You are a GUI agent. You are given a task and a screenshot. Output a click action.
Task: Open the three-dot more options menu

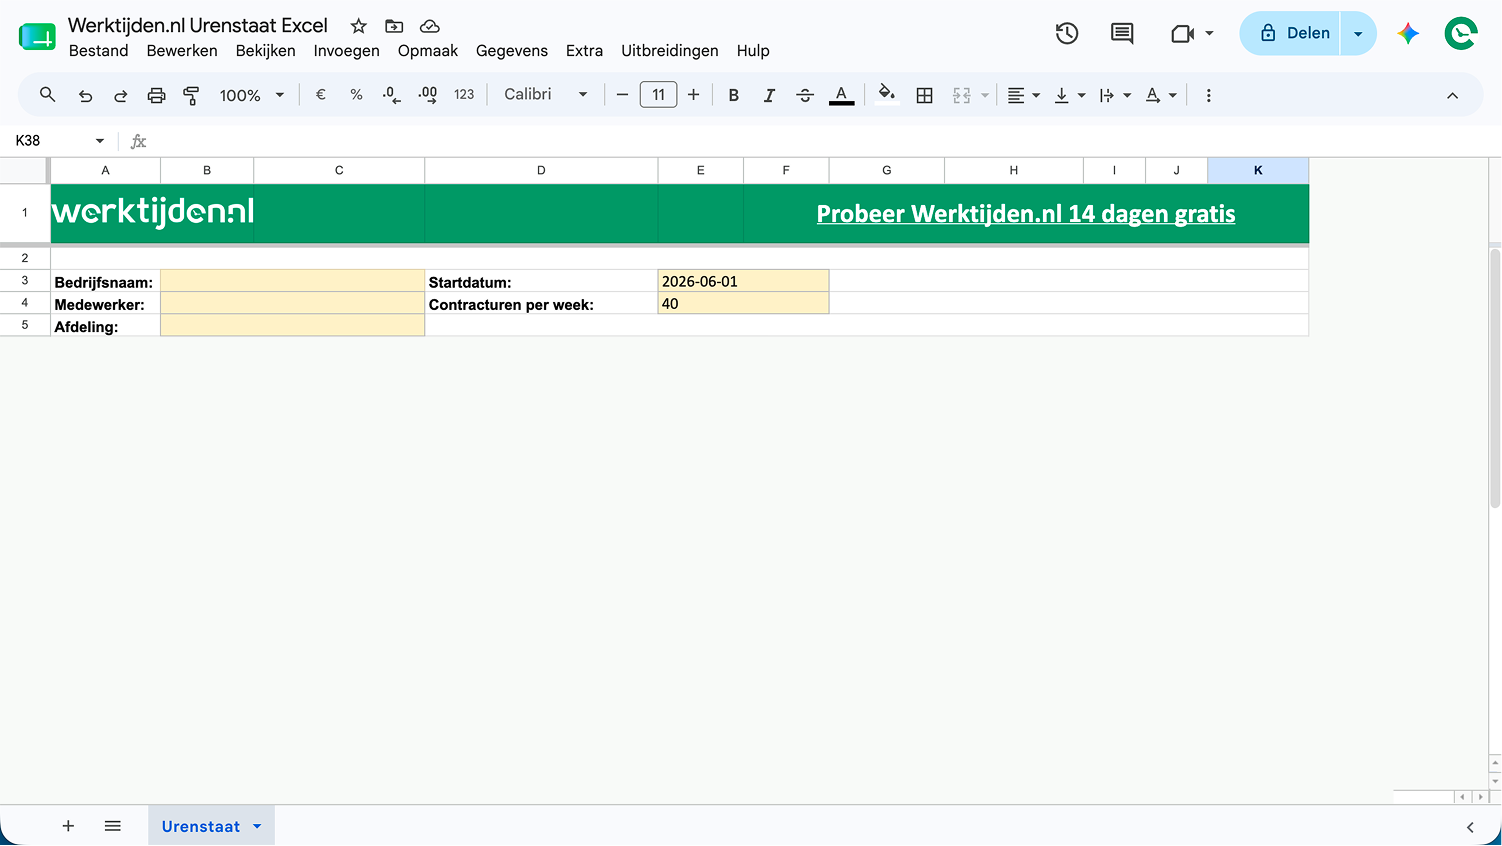click(x=1208, y=95)
